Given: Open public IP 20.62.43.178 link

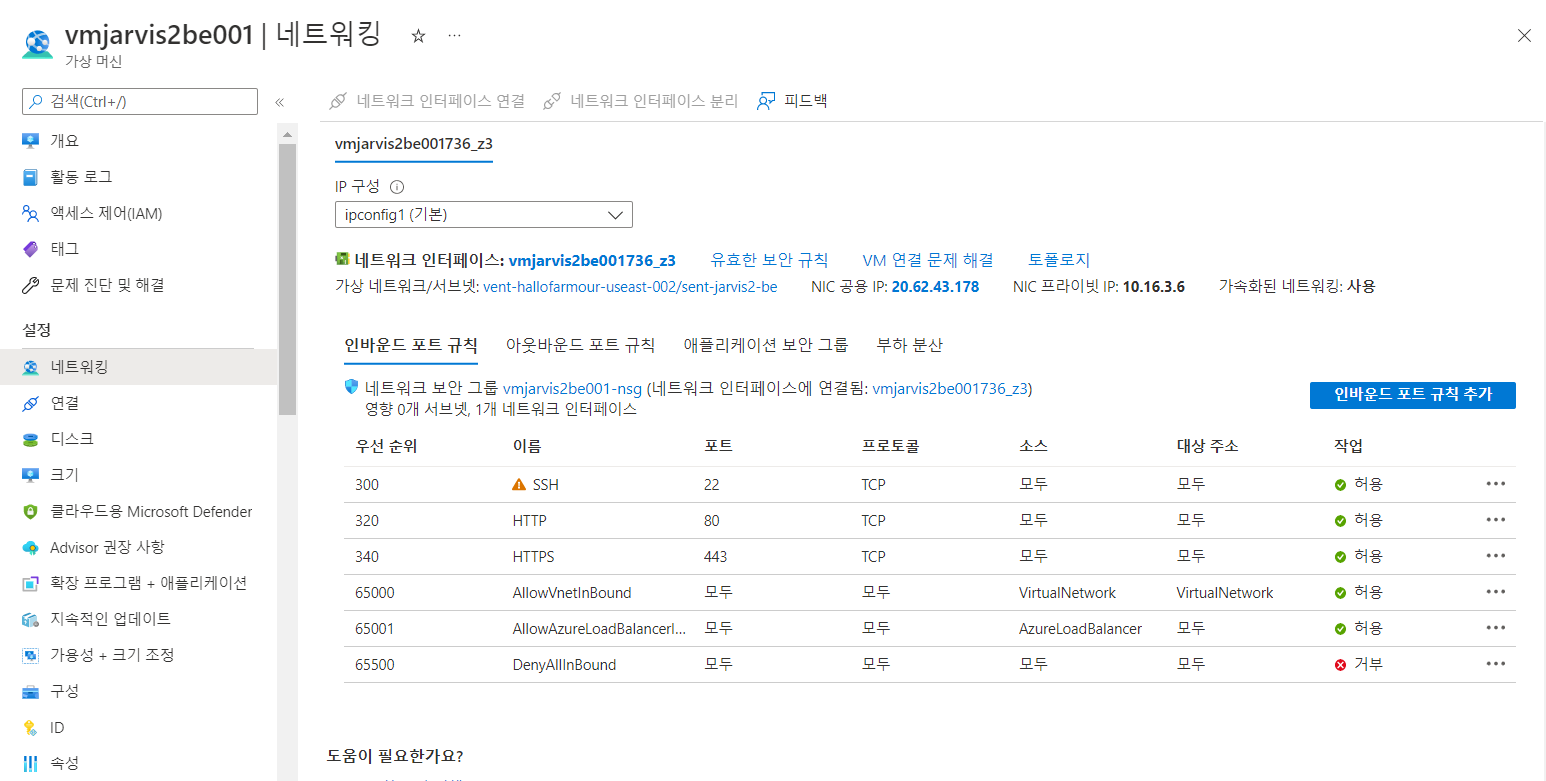Looking at the screenshot, I should [x=935, y=287].
